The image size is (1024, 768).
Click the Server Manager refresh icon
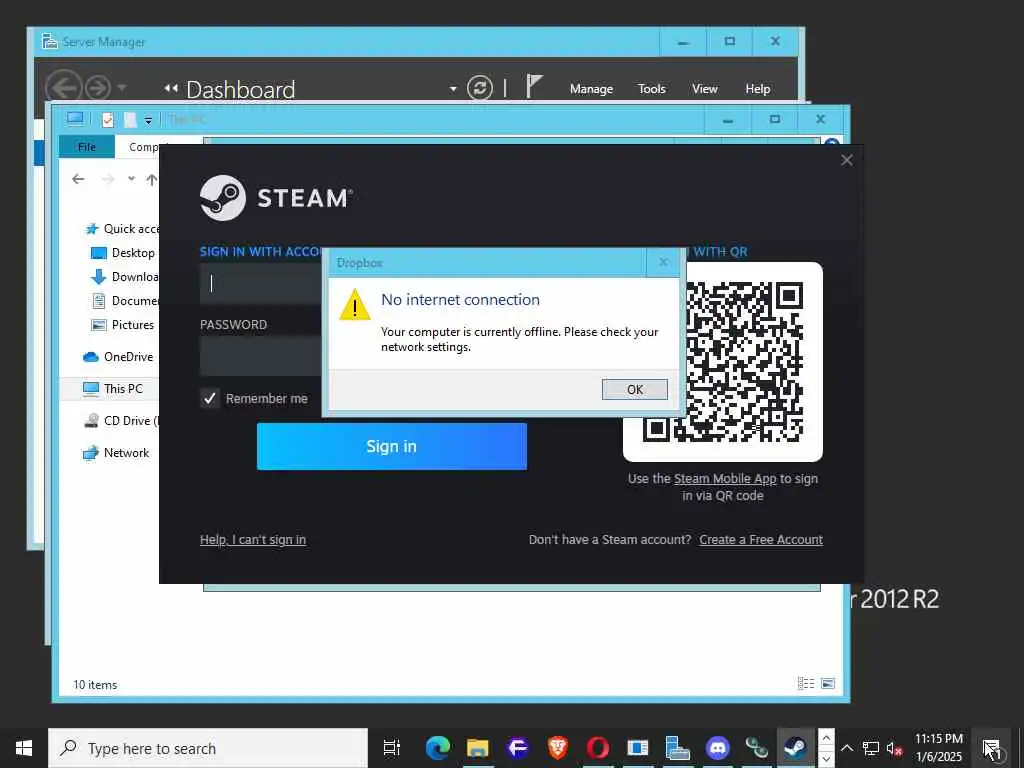479,88
